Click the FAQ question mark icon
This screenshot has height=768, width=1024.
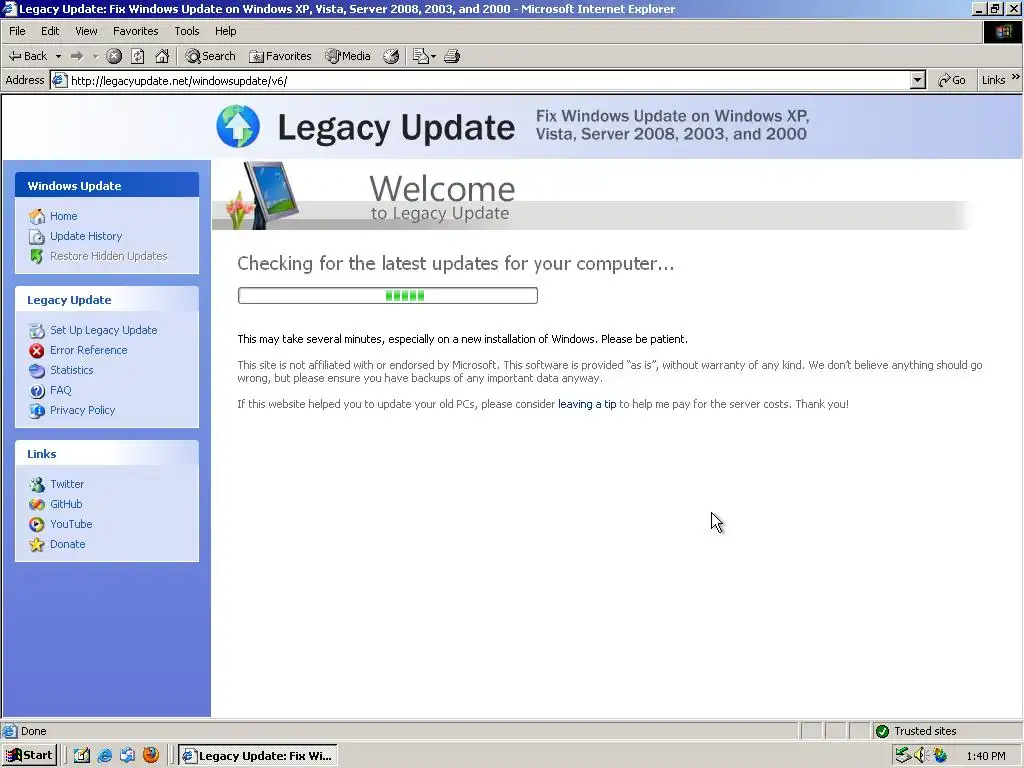point(37,391)
